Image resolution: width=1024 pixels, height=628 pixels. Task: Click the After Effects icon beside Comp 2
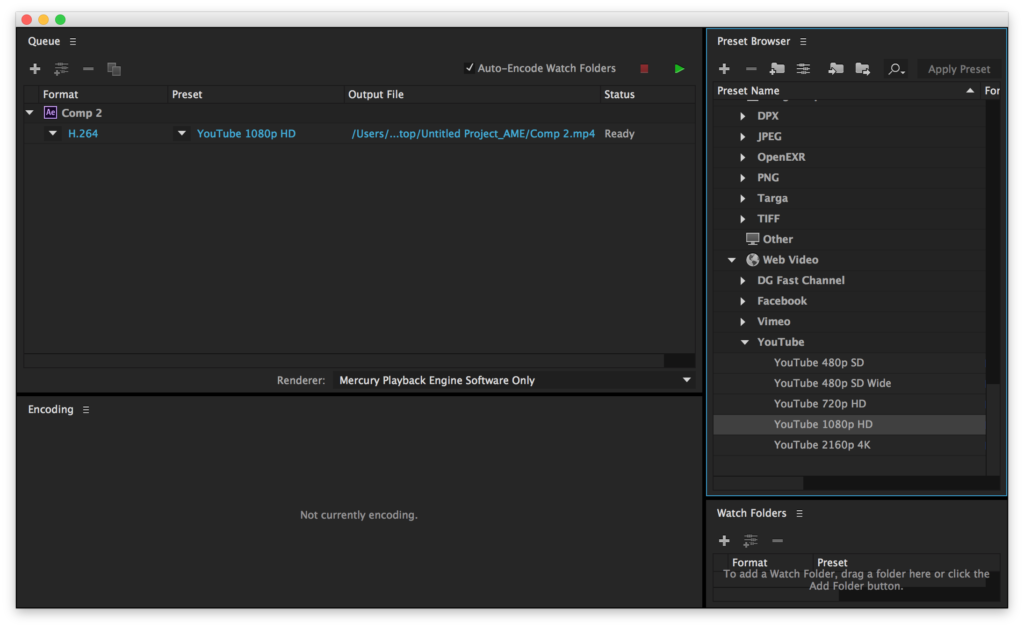50,113
